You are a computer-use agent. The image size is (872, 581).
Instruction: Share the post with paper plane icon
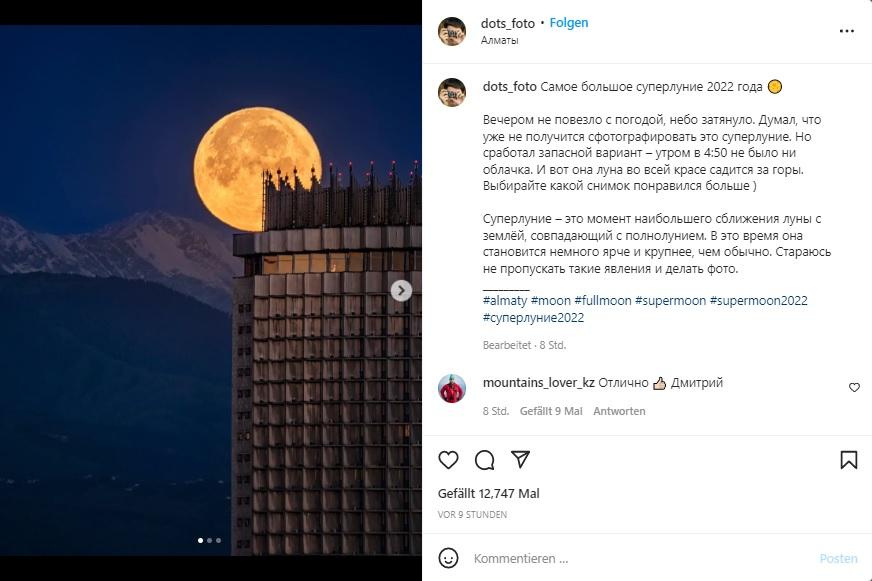[520, 460]
